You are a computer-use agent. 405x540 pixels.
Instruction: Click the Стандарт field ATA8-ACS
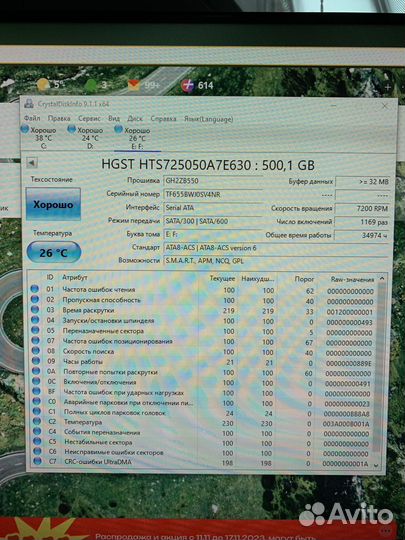click(276, 248)
